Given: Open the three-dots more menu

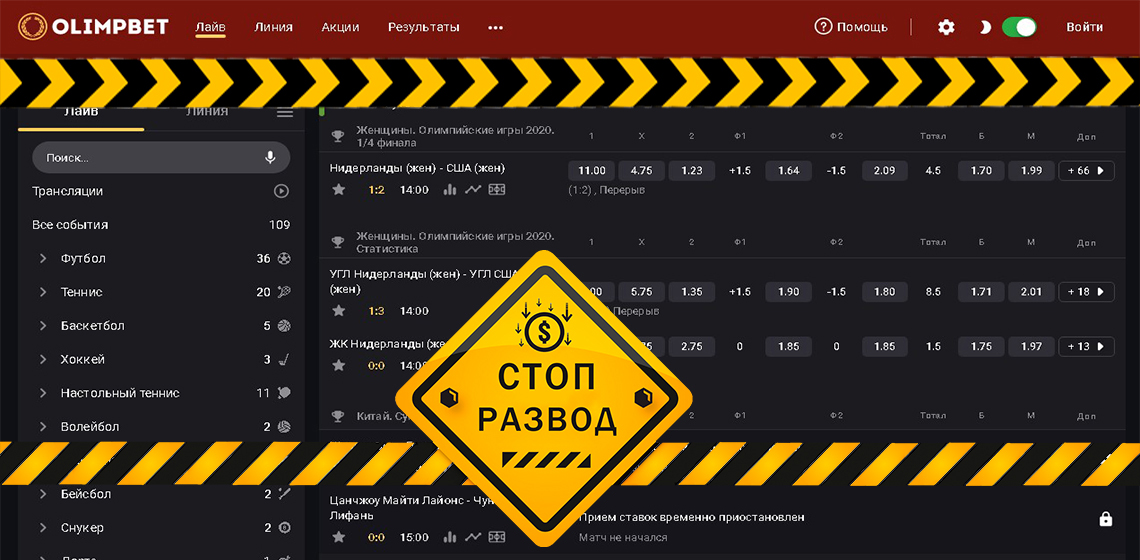Looking at the screenshot, I should point(496,28).
